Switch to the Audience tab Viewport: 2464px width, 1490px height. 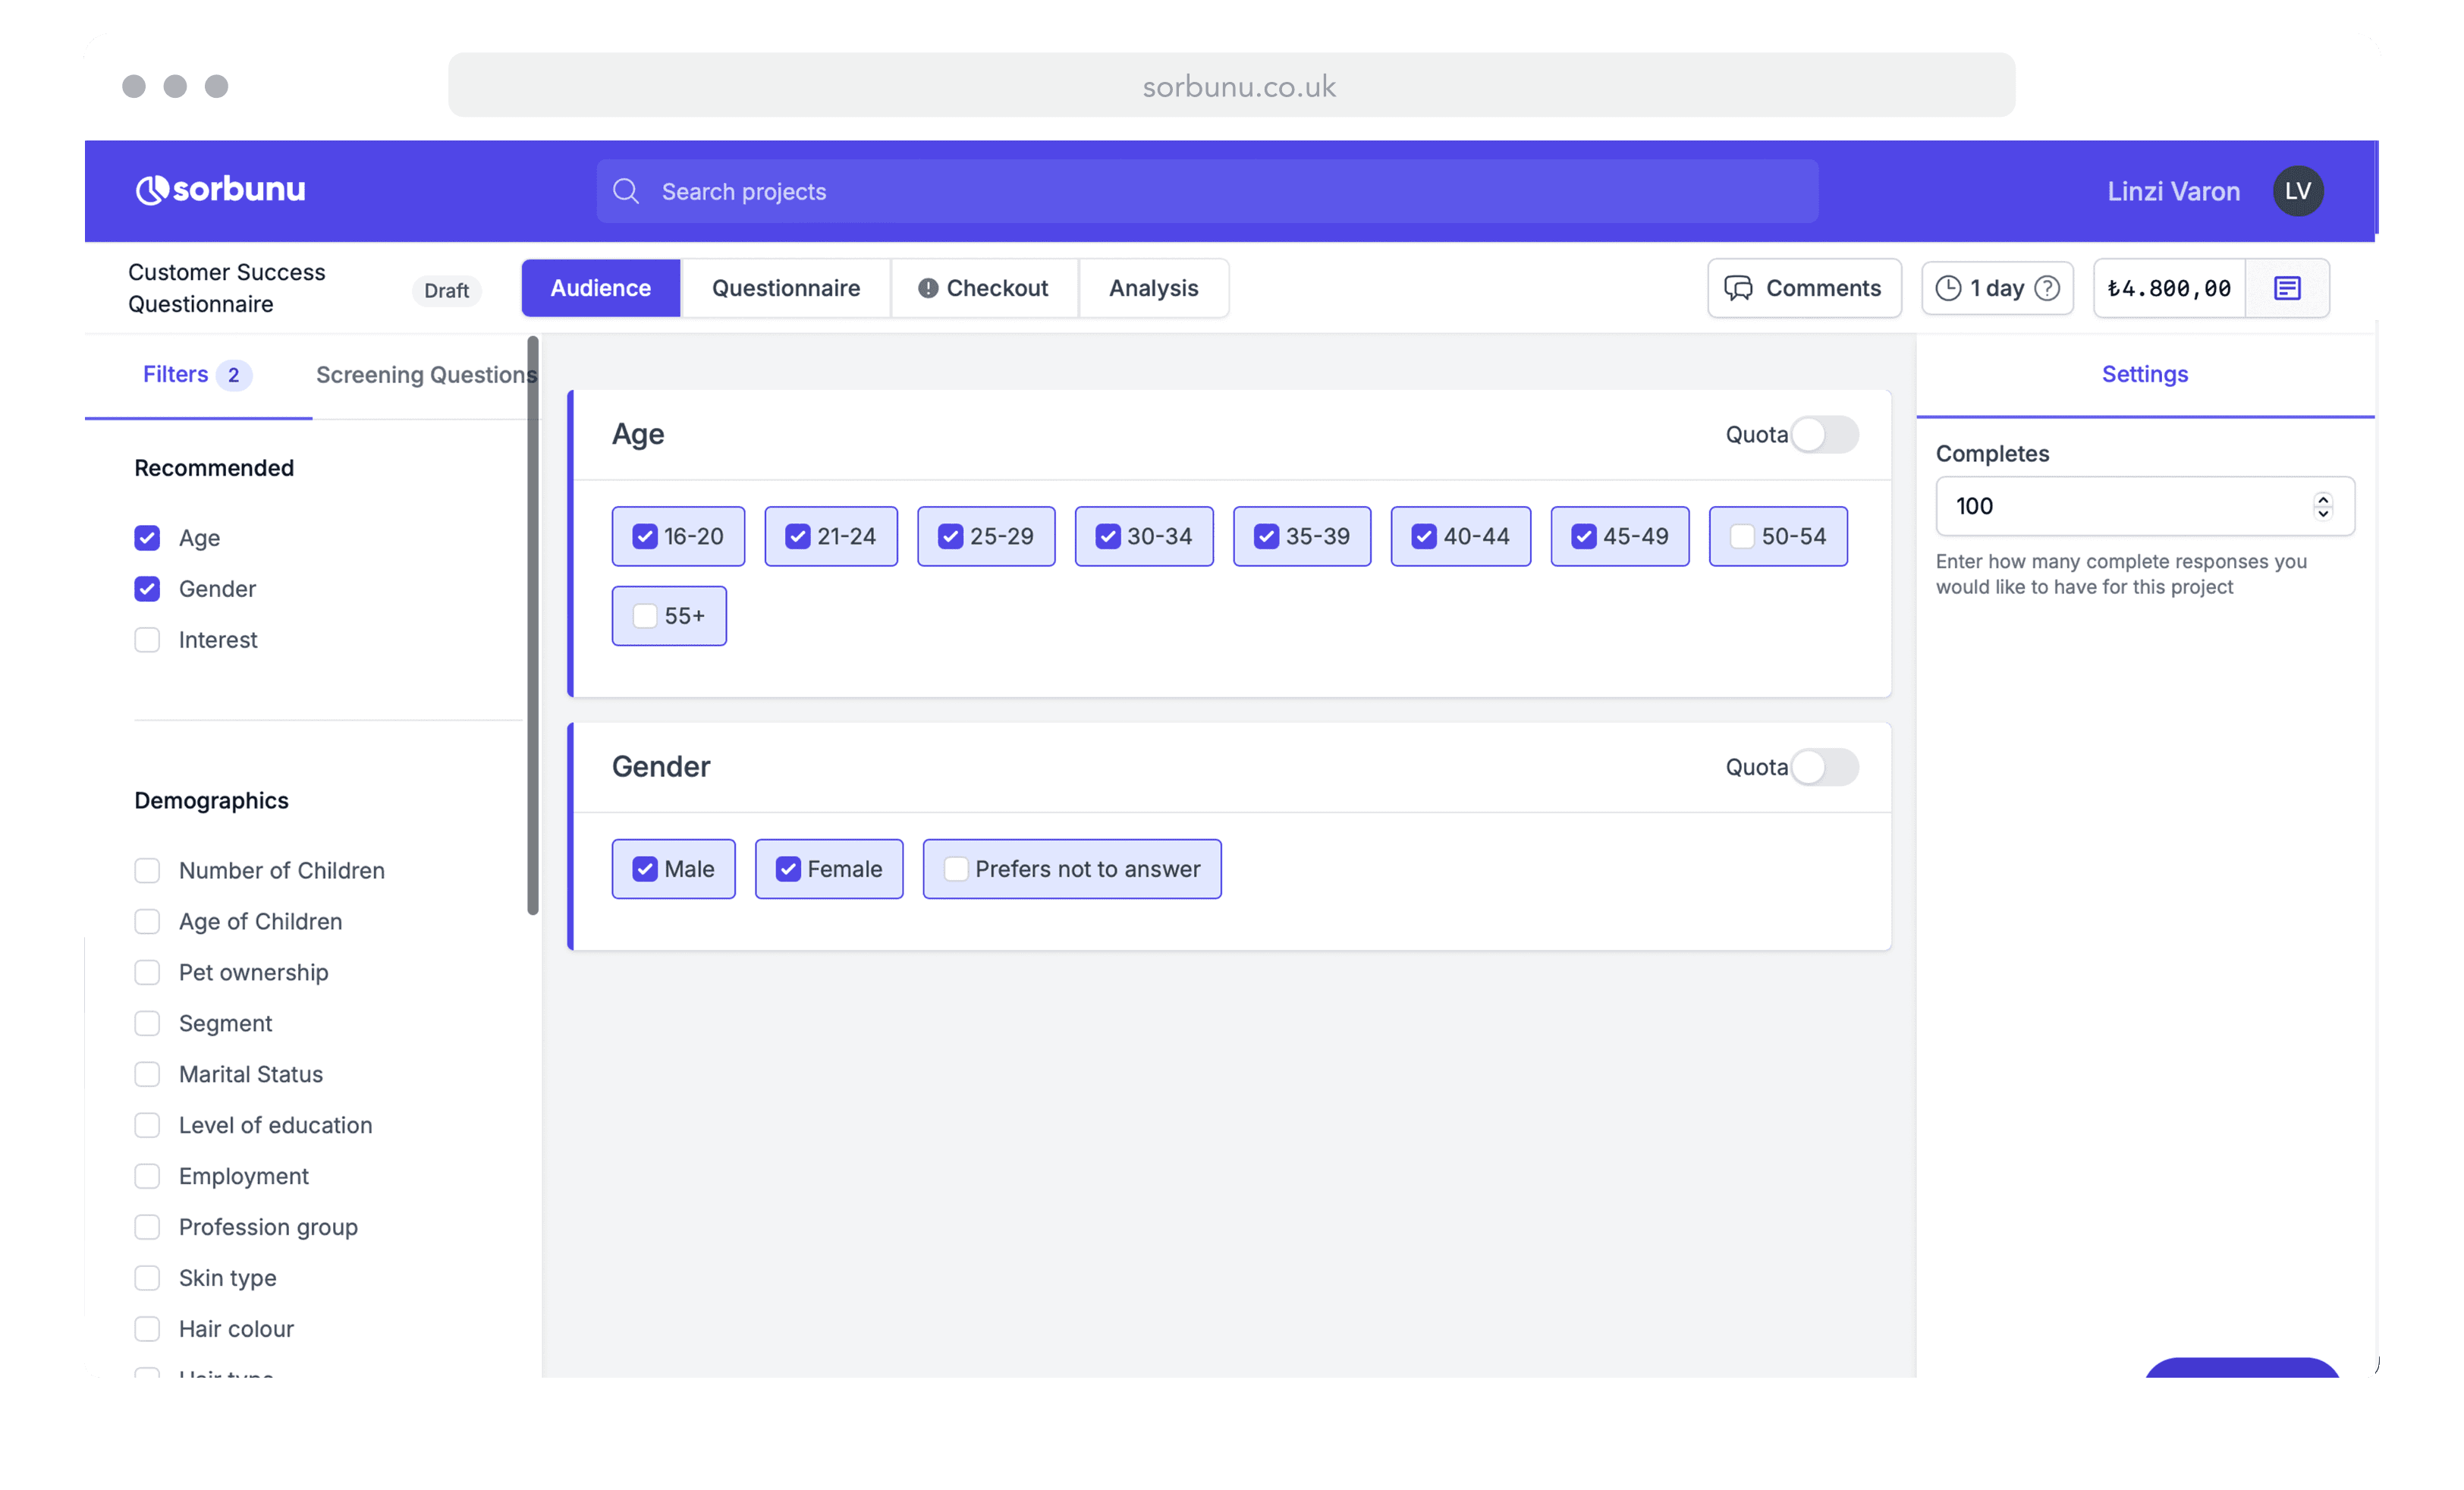[x=601, y=288]
